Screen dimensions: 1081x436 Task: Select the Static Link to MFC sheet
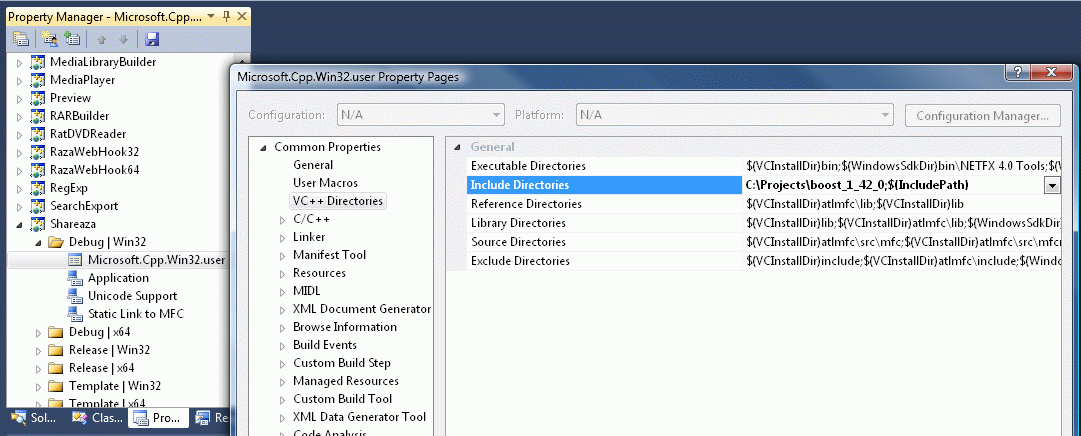pyautogui.click(x=135, y=314)
